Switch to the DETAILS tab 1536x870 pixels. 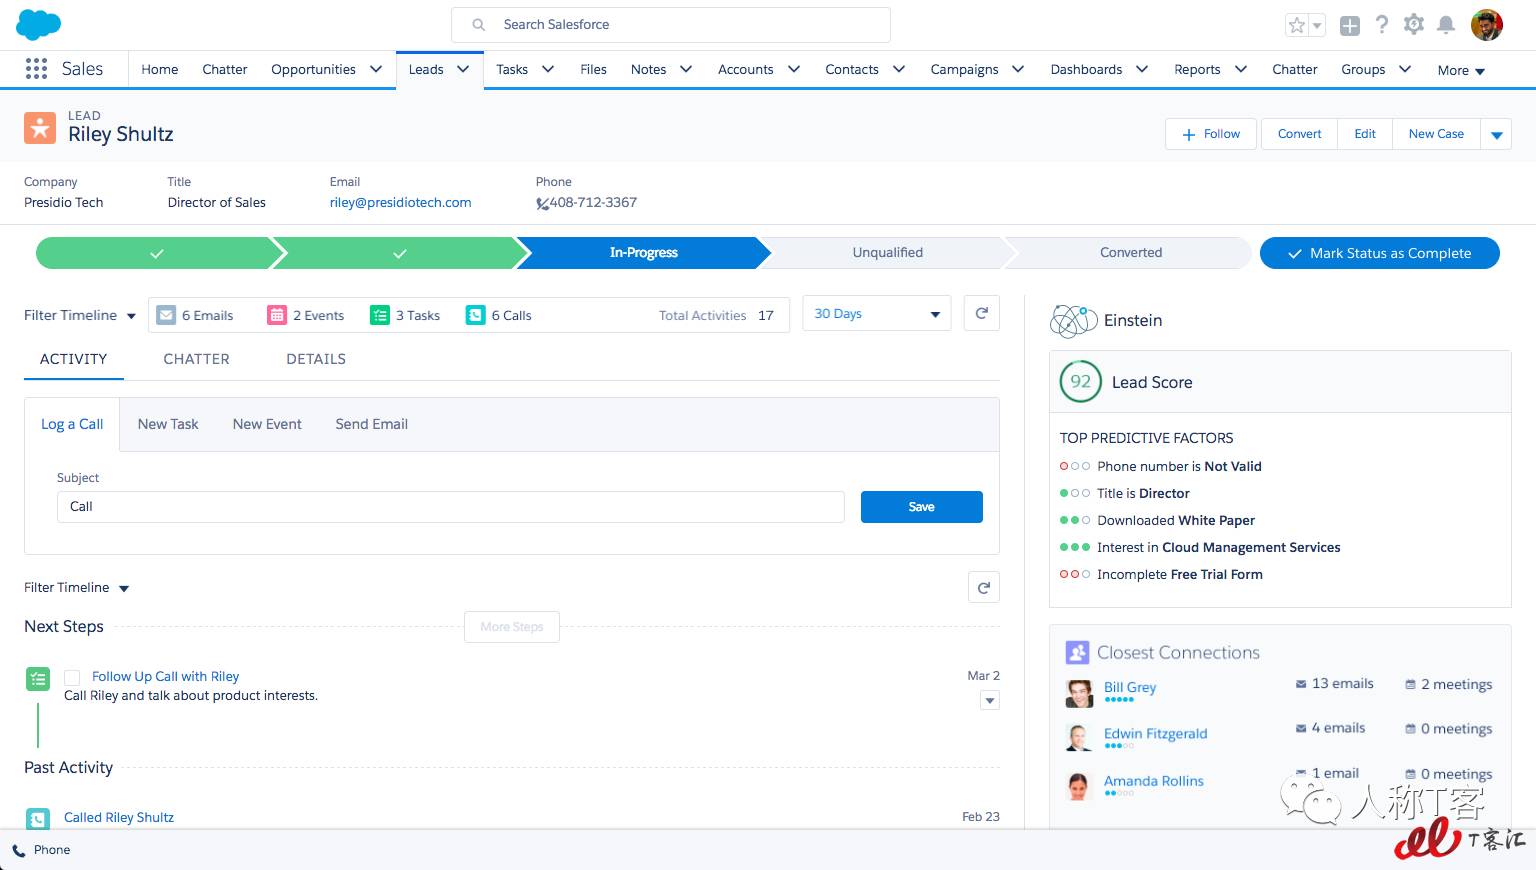click(316, 359)
